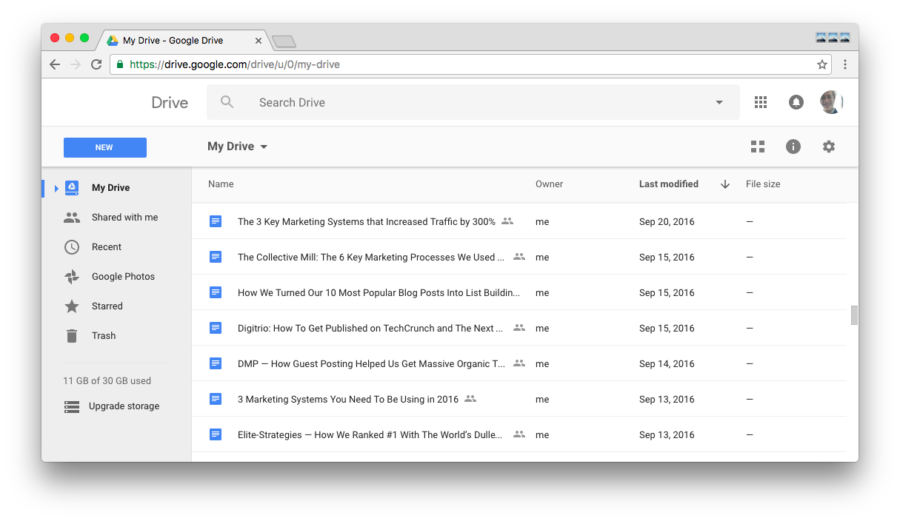The image size is (900, 521).
Task: Close the My Drive browser tab
Action: coord(258,41)
